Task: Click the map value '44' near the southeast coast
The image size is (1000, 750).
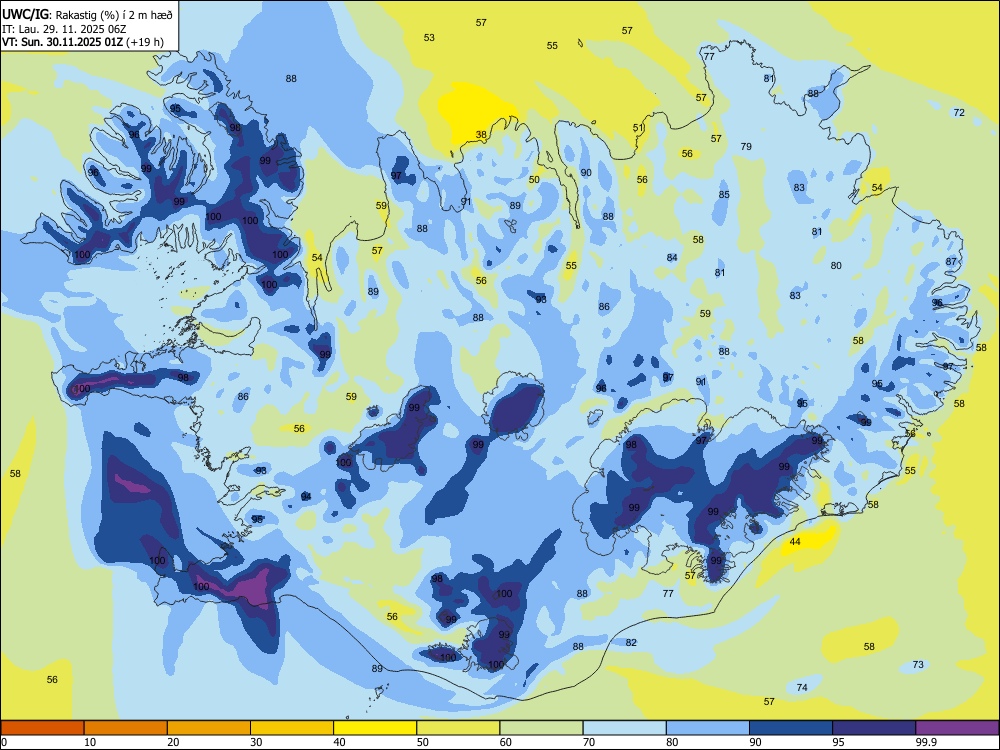Action: pyautogui.click(x=795, y=541)
